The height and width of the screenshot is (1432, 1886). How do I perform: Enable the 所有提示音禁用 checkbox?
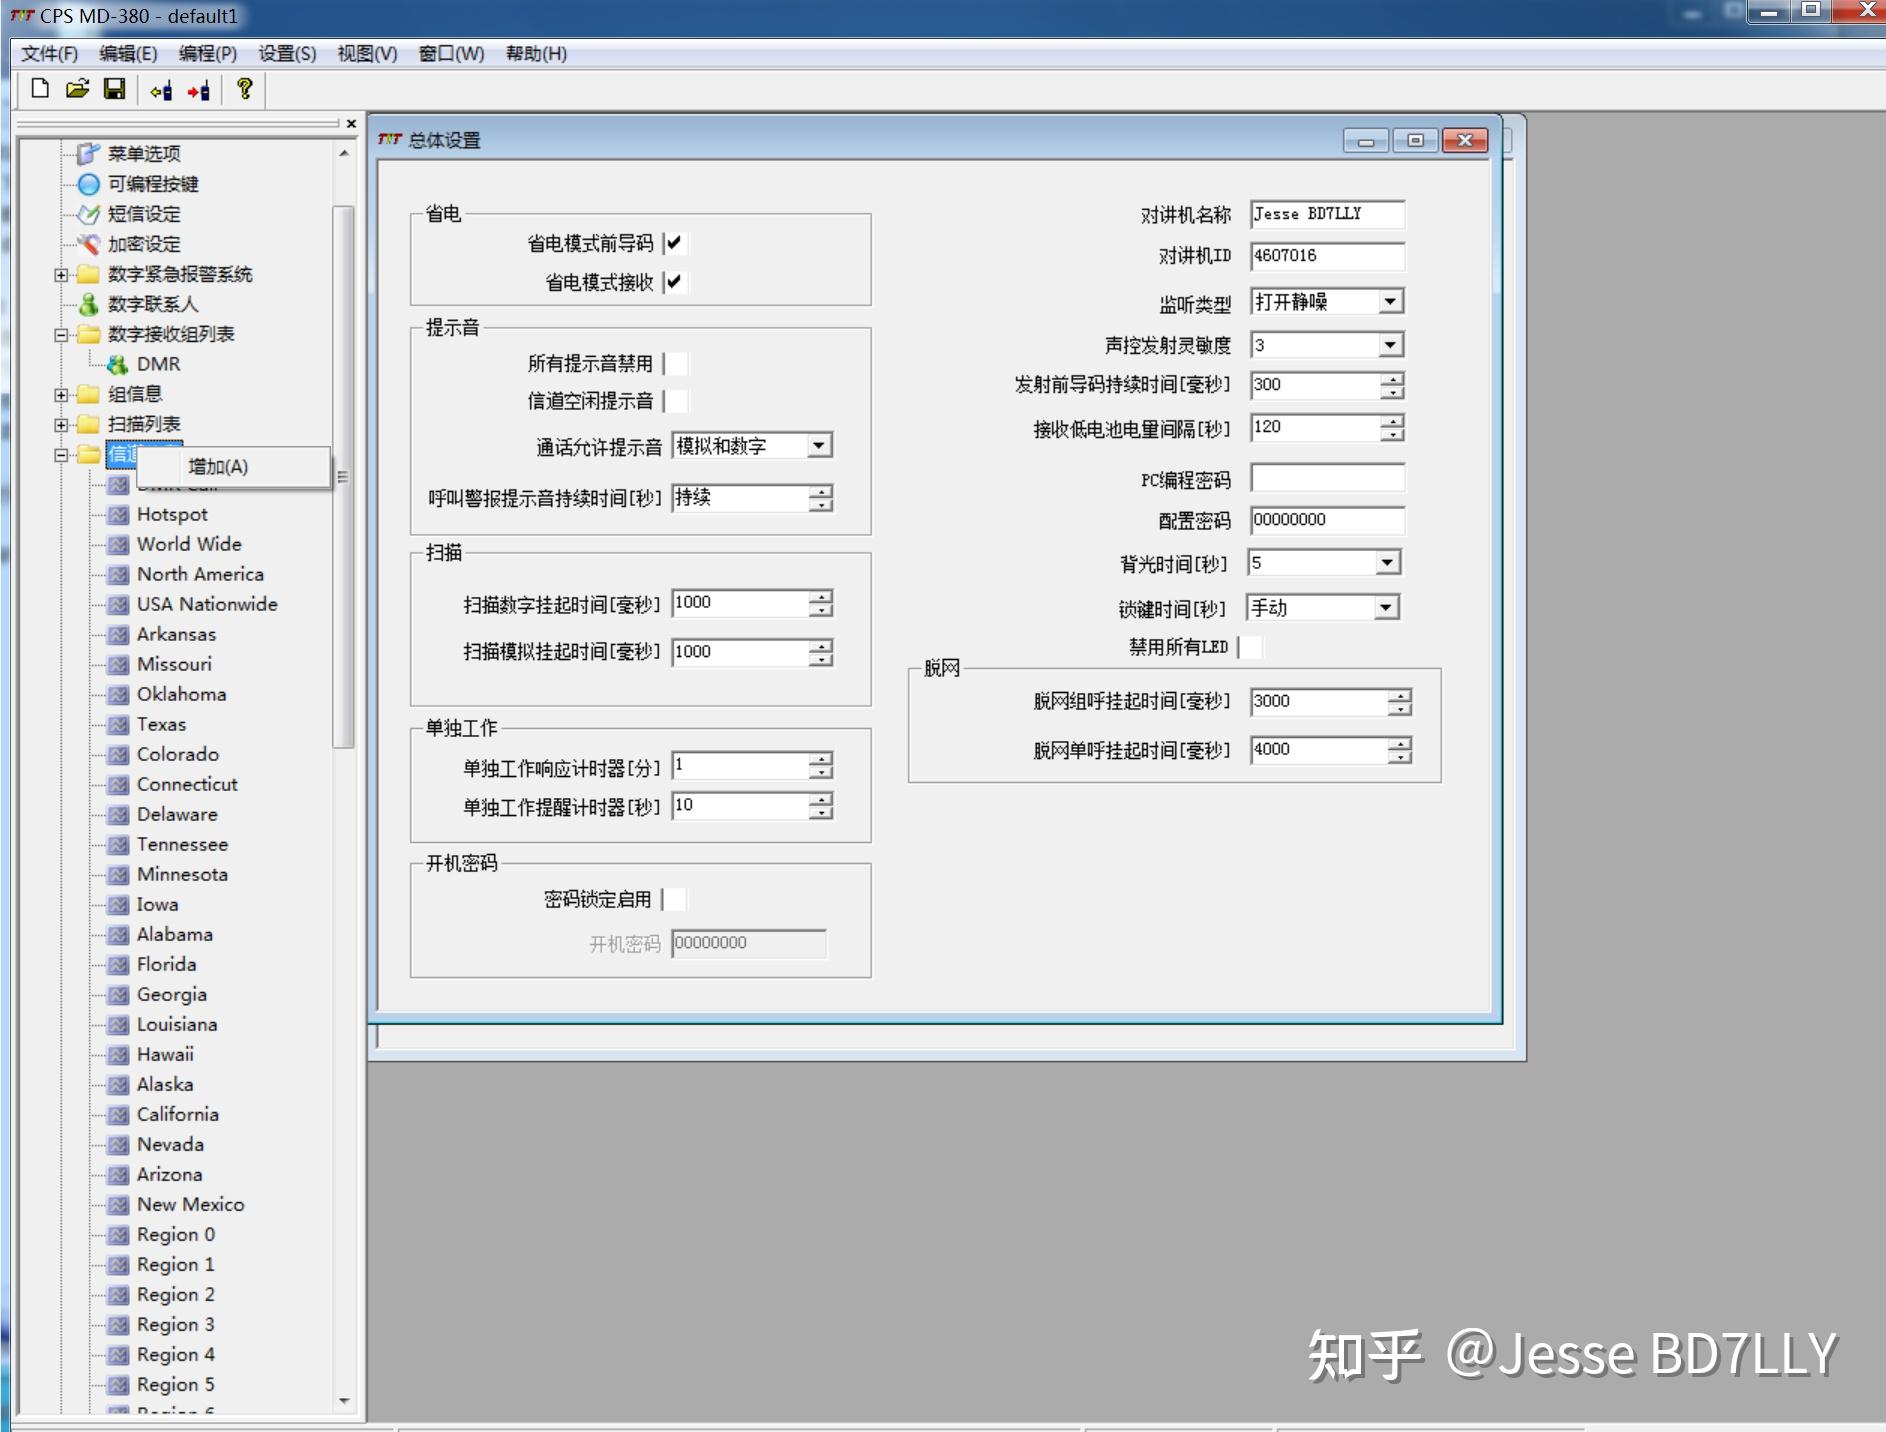(x=678, y=364)
